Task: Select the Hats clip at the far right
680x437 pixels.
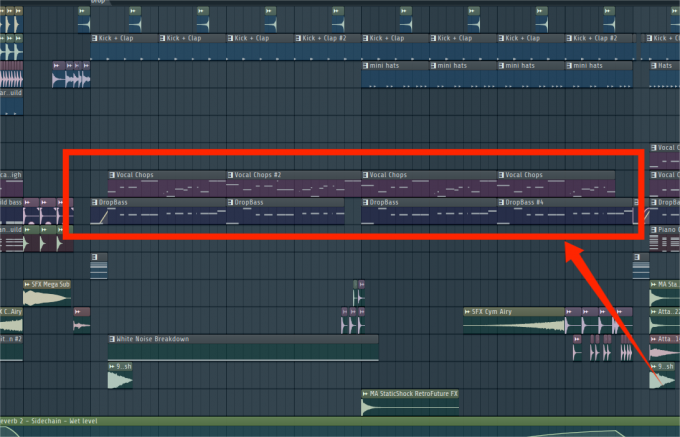Action: click(667, 66)
